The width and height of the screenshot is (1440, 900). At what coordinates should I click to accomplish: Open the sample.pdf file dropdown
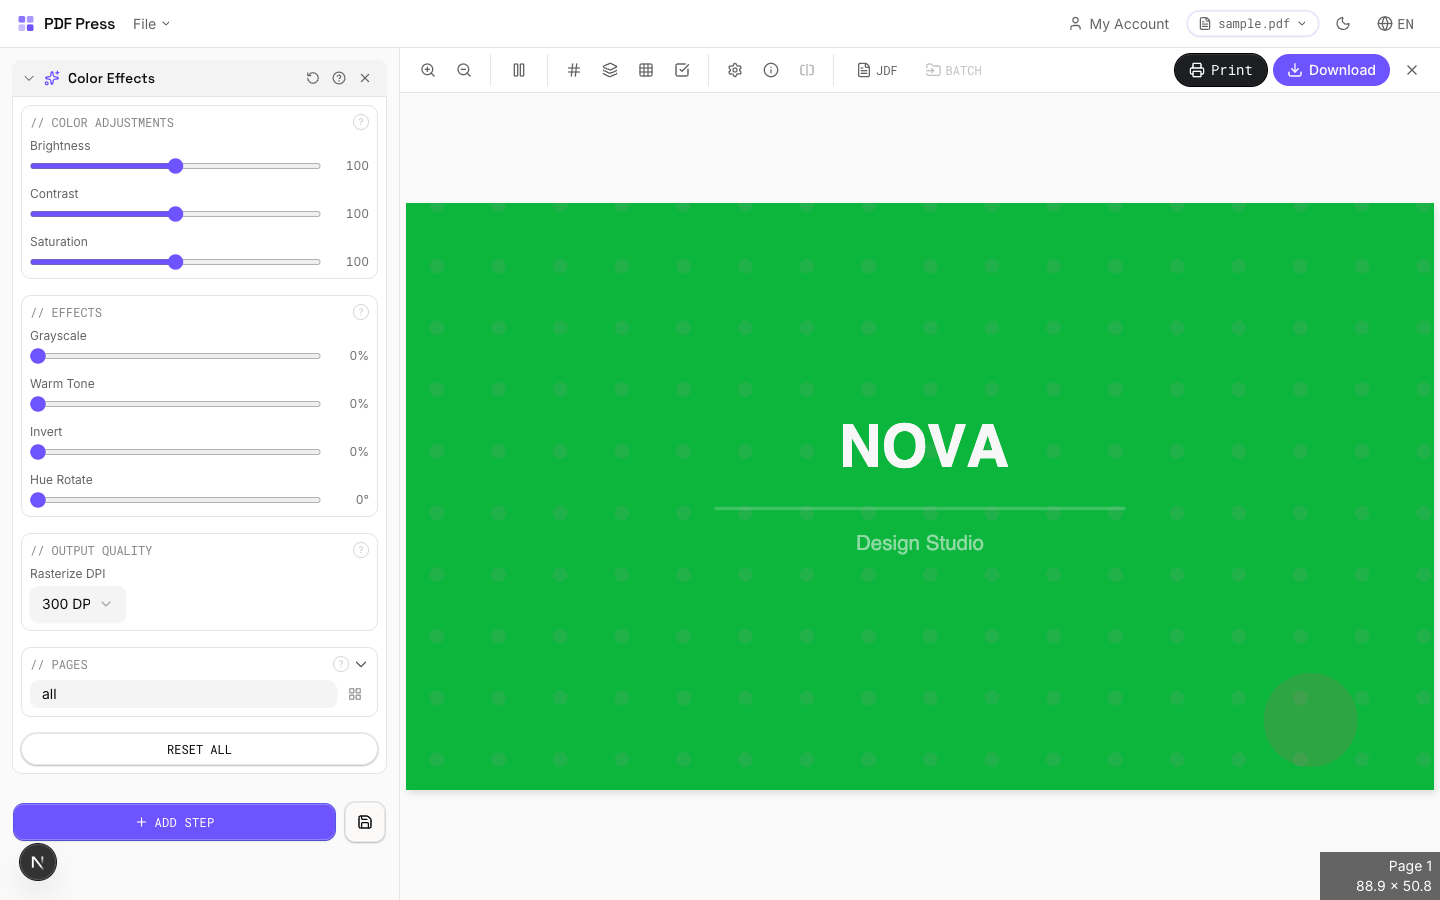(x=1252, y=24)
